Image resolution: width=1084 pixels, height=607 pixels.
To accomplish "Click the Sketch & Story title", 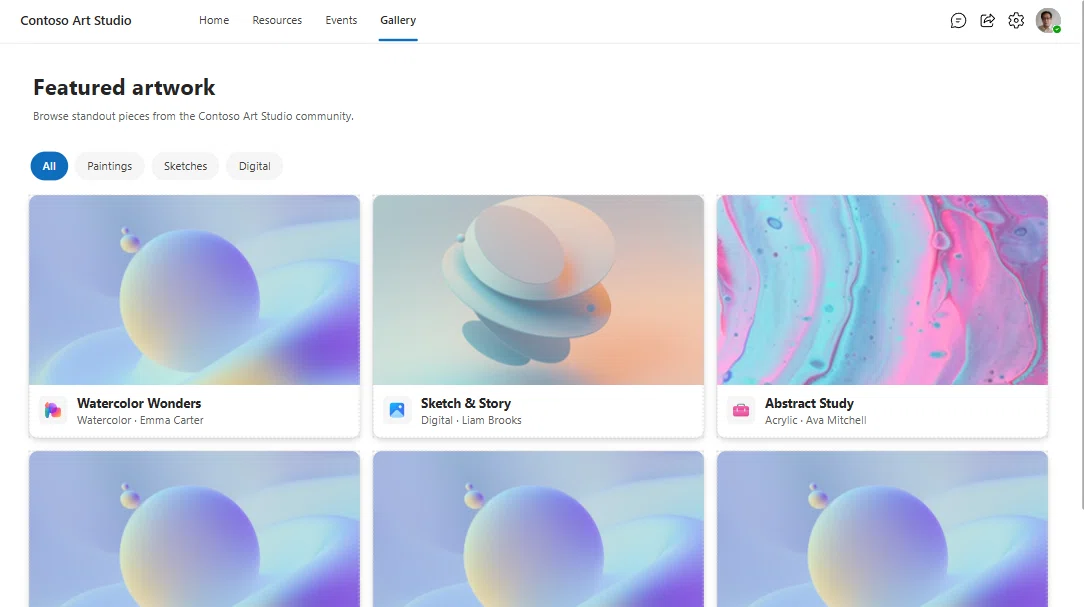I will pyautogui.click(x=466, y=403).
